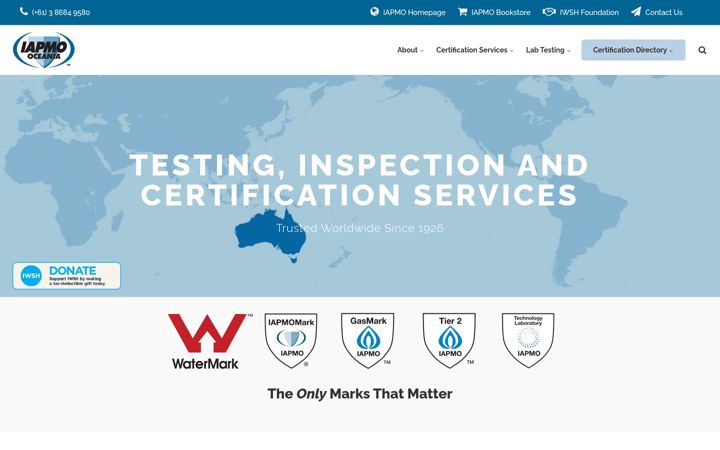Click the hero heading Testing, Inspection and Certification Services
The height and width of the screenshot is (450, 720).
[359, 180]
